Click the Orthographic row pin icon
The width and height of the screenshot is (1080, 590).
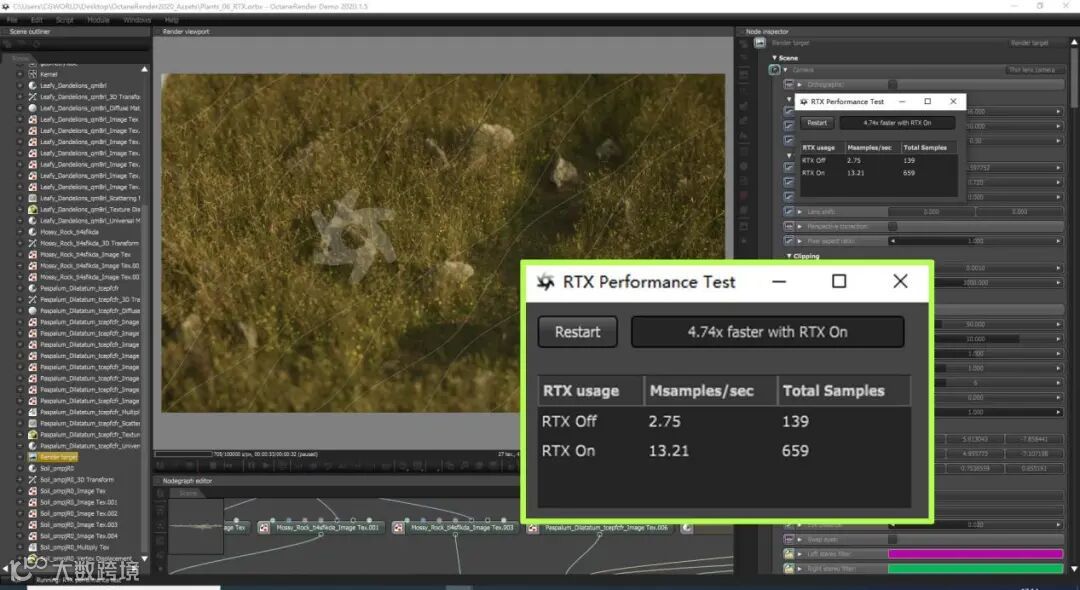point(789,85)
